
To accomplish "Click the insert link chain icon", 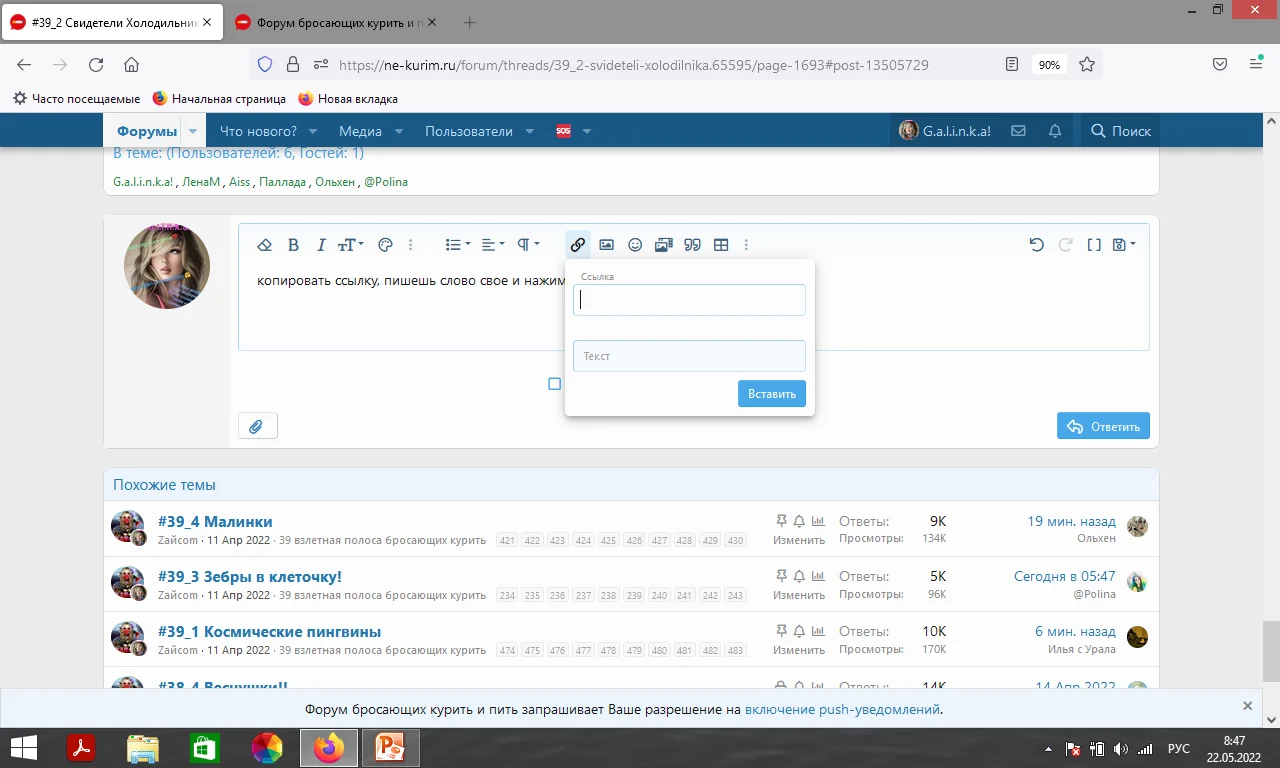I will tap(577, 245).
